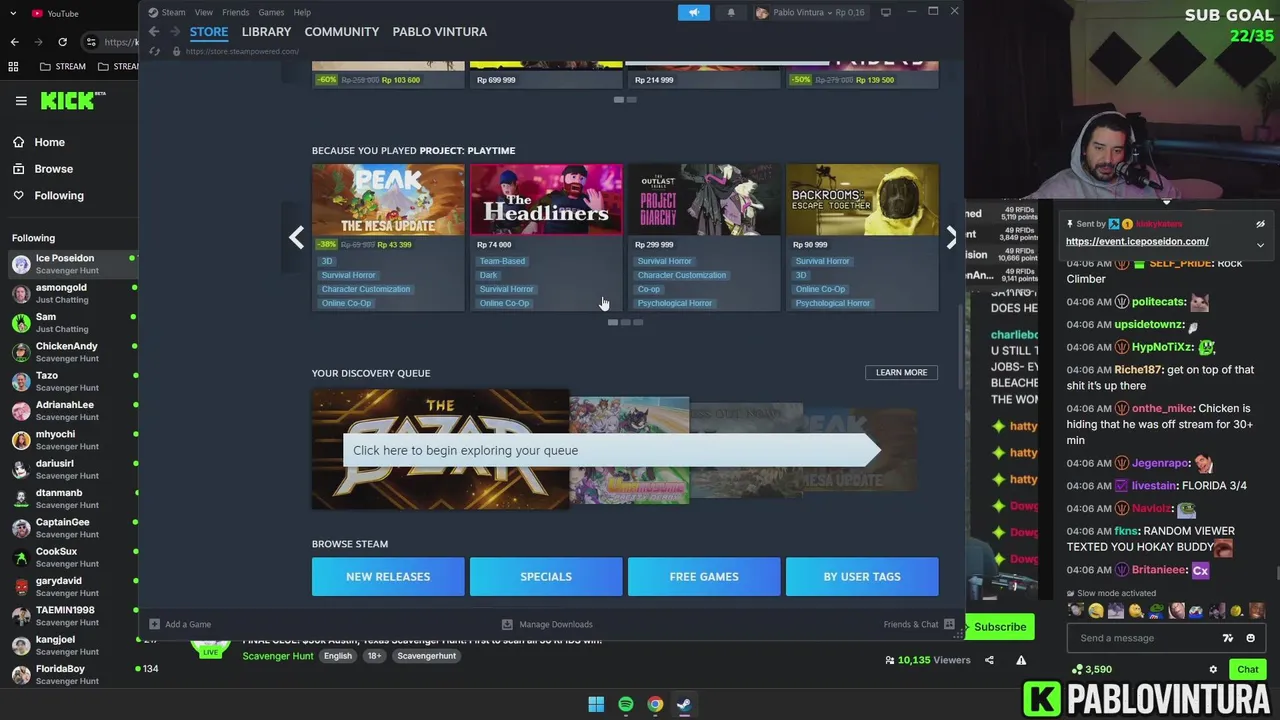This screenshot has width=1280, height=720.
Task: Send message with Chat button
Action: tap(1248, 670)
